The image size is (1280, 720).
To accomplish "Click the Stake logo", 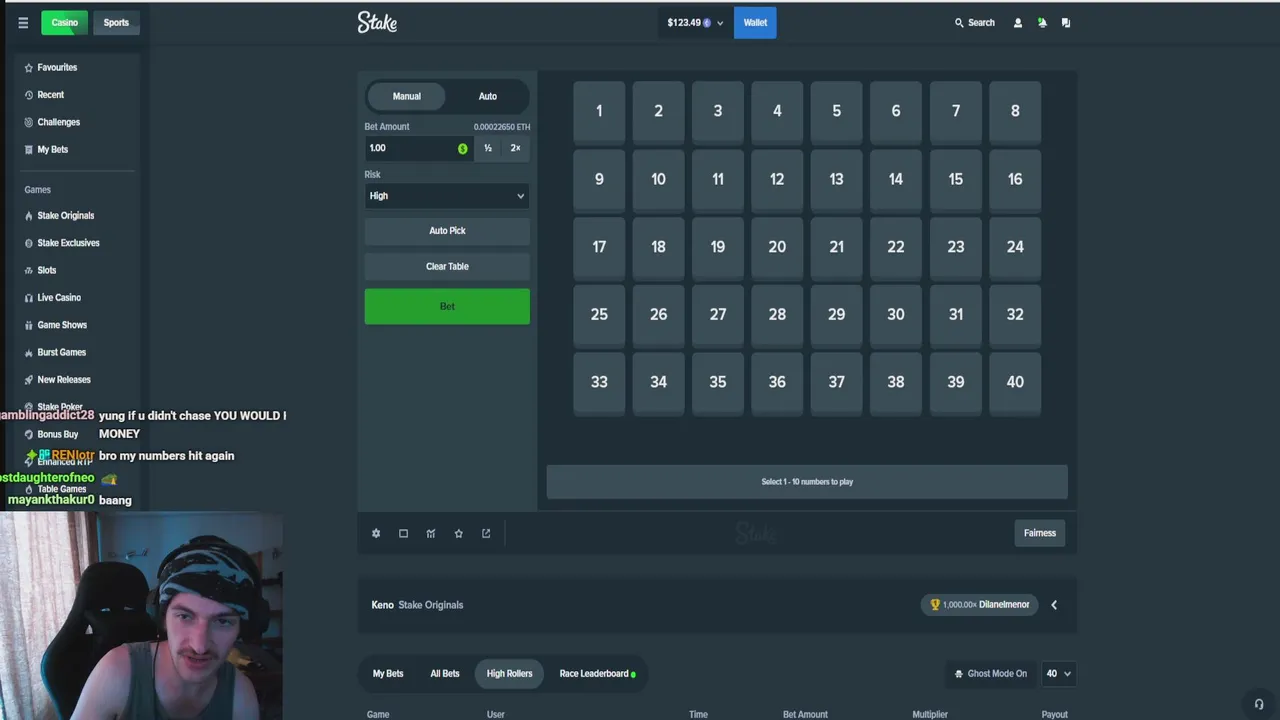I will point(377,22).
